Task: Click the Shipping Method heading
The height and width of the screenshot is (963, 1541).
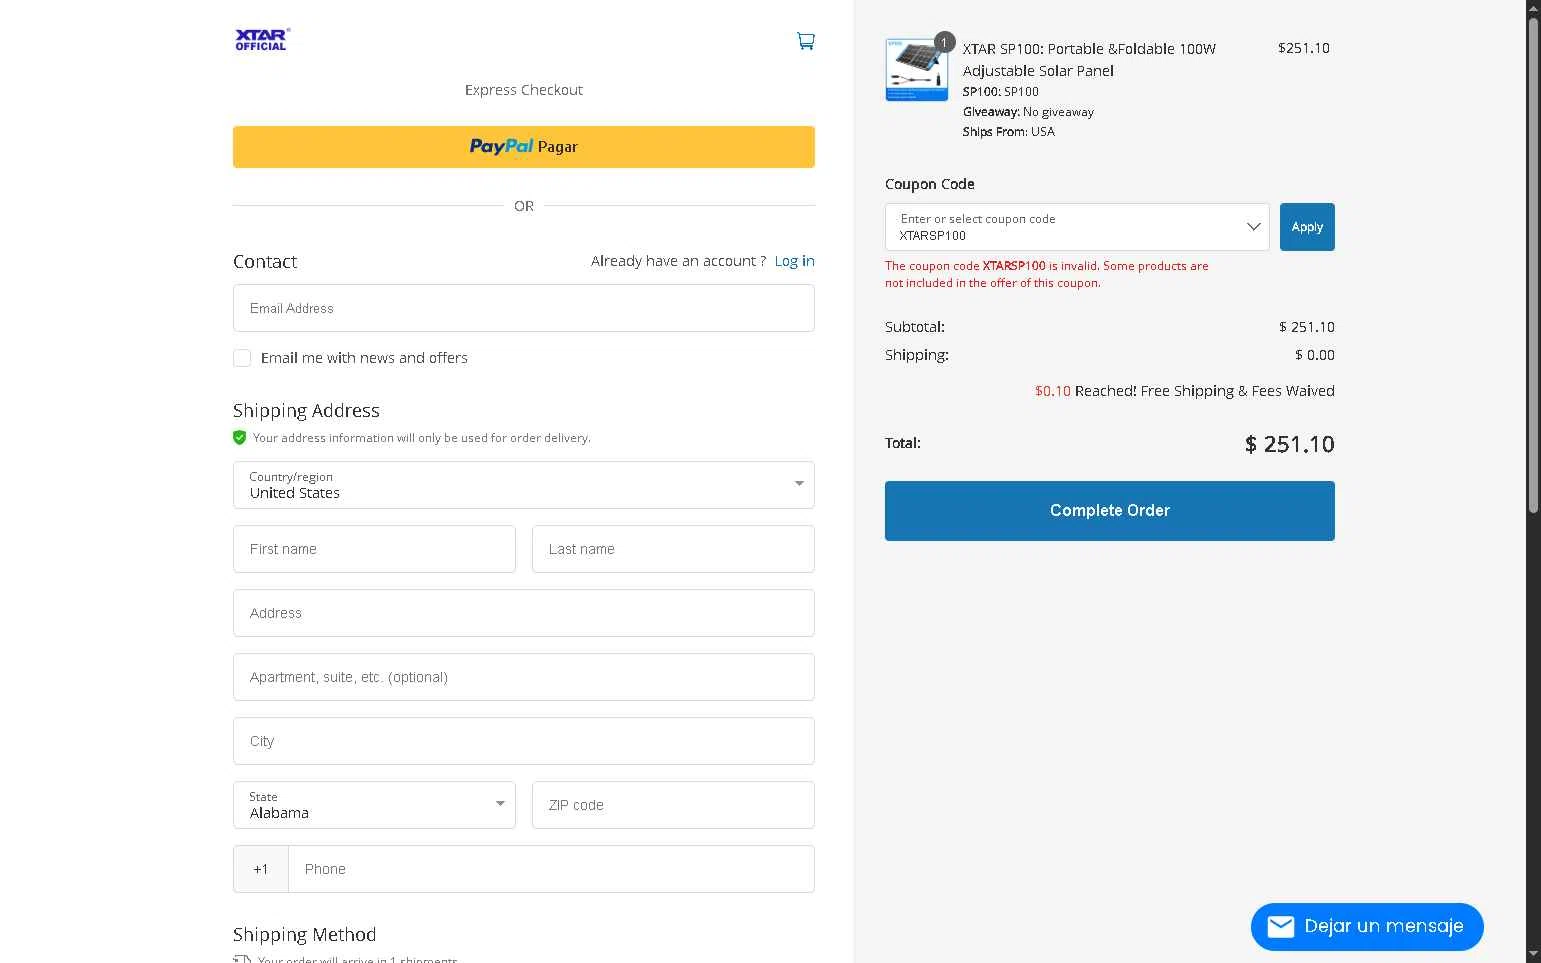Action: 305,934
